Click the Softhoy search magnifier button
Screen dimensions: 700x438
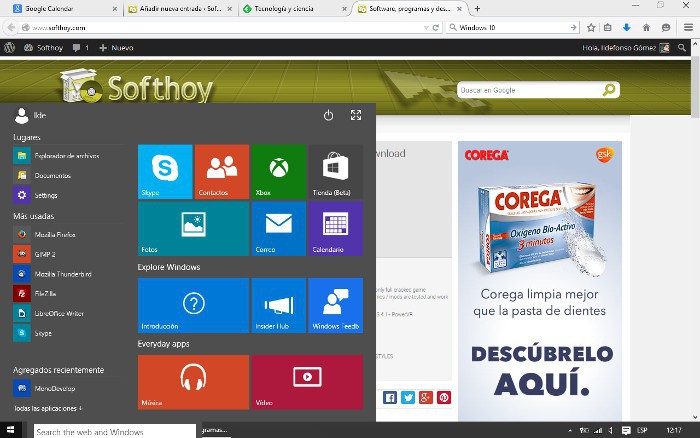point(609,90)
